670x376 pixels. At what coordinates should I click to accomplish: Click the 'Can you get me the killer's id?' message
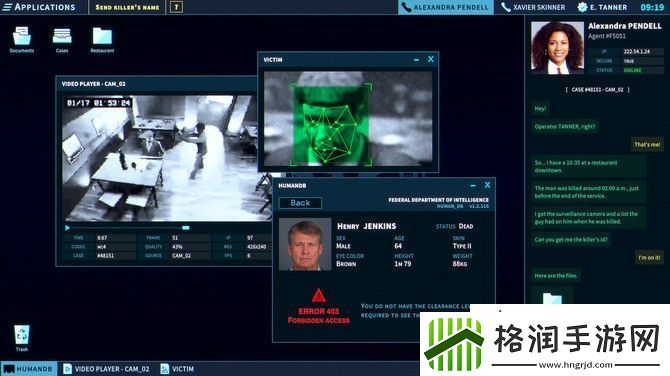571,240
